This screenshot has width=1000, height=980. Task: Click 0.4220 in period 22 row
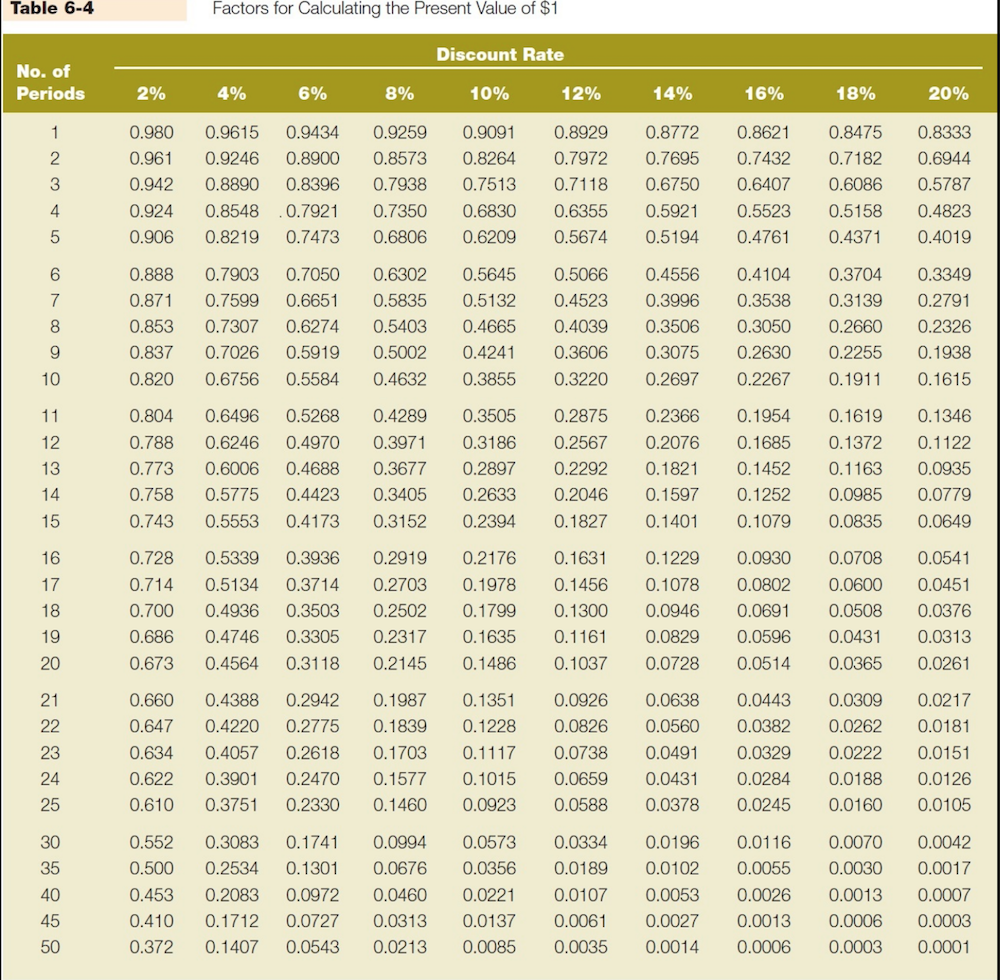pyautogui.click(x=232, y=726)
